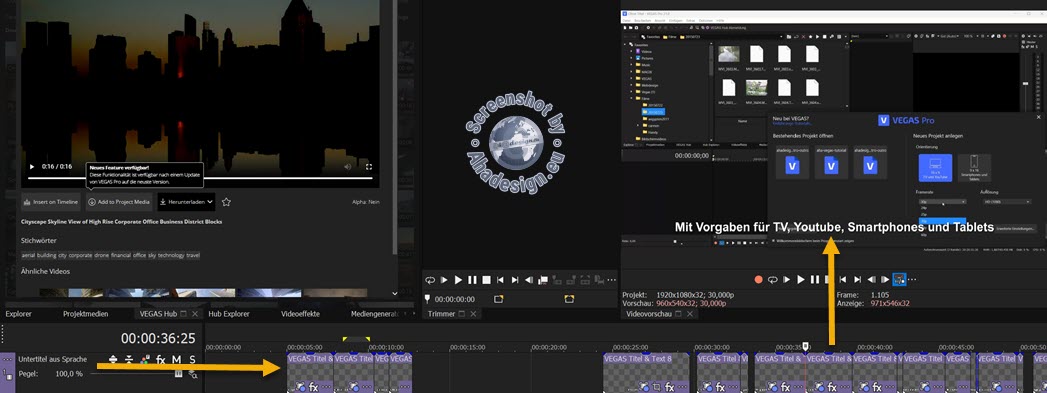Click Play in the Videovorschau toolbar
Screen dimensions: 1047x393
click(801, 280)
